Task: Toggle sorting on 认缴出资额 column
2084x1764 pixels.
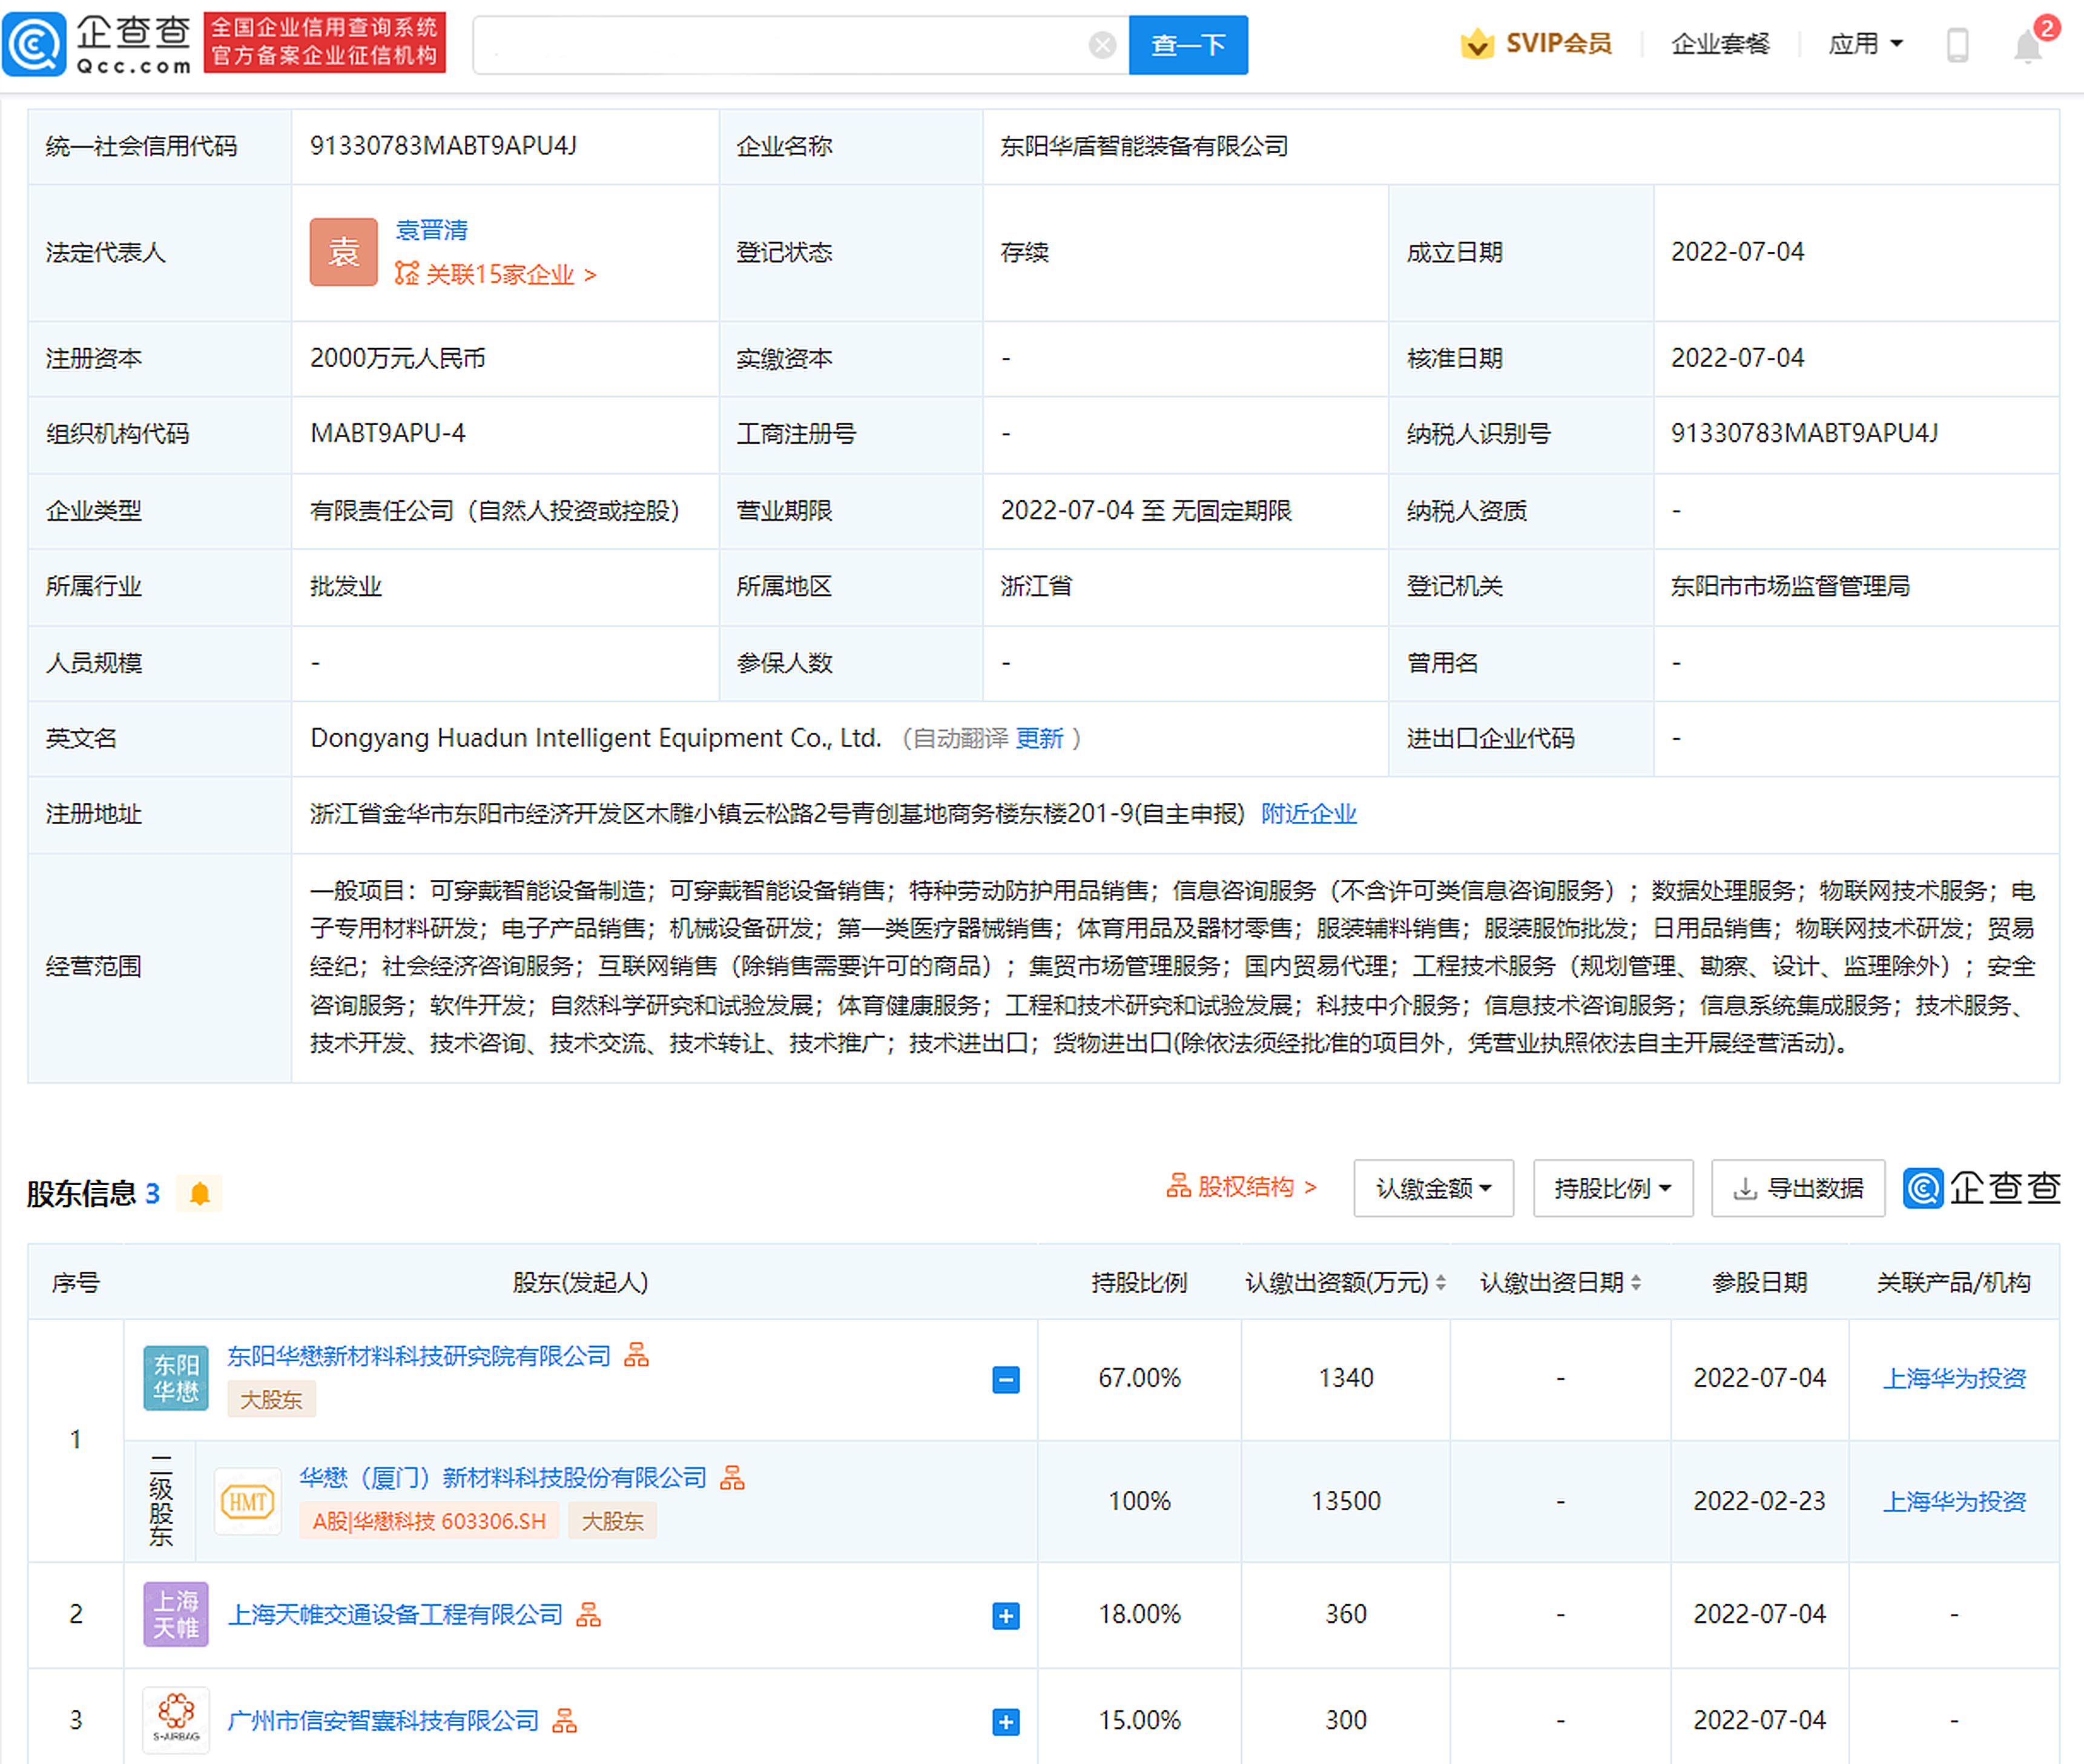Action: point(1440,1281)
